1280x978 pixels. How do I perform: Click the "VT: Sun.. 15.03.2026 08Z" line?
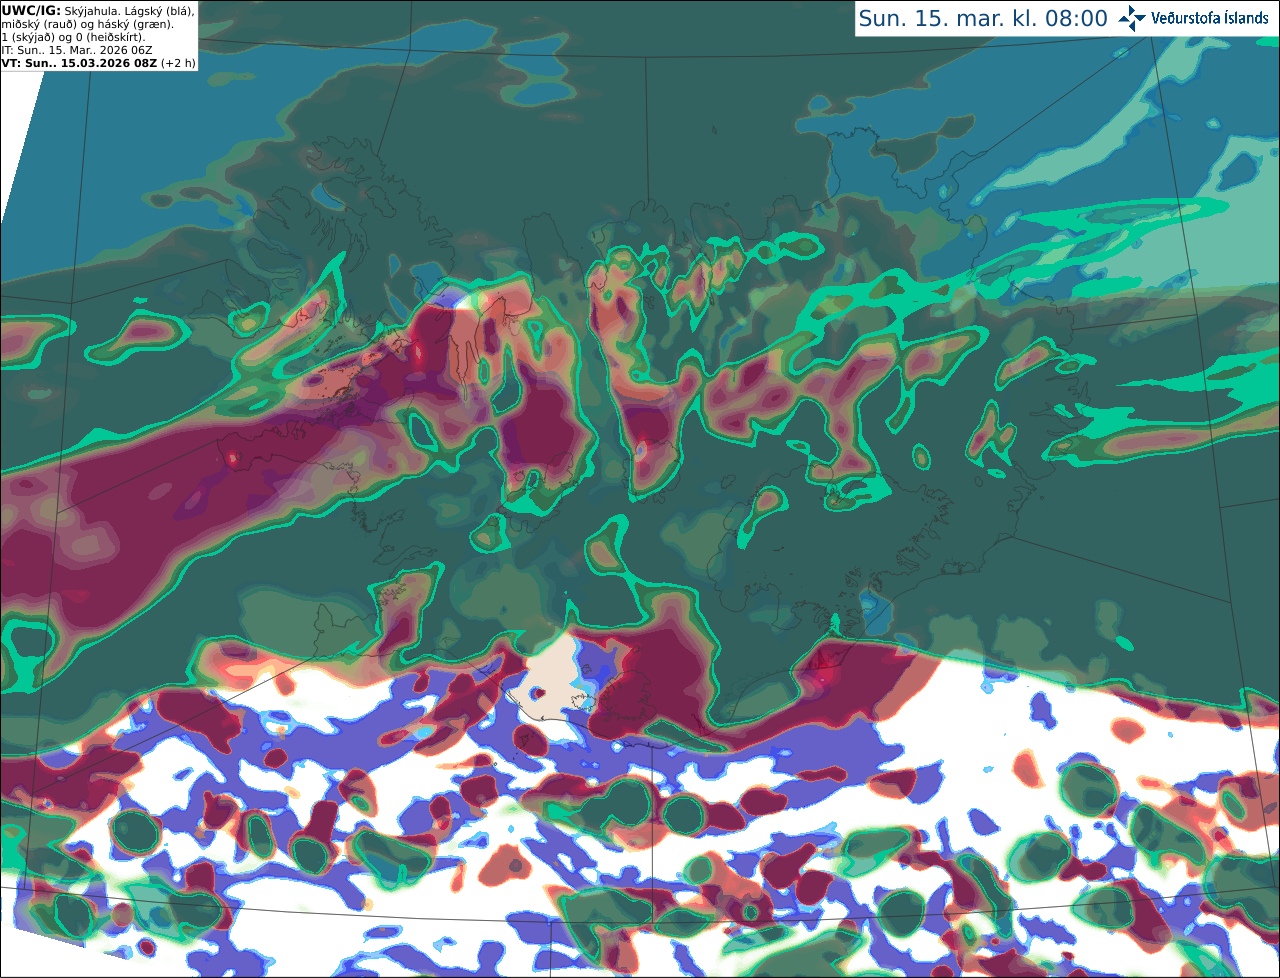79,62
